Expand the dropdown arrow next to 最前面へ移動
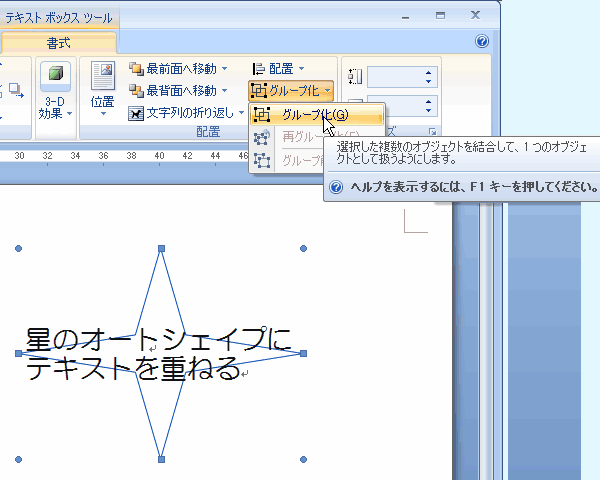600x480 pixels. click(x=225, y=69)
